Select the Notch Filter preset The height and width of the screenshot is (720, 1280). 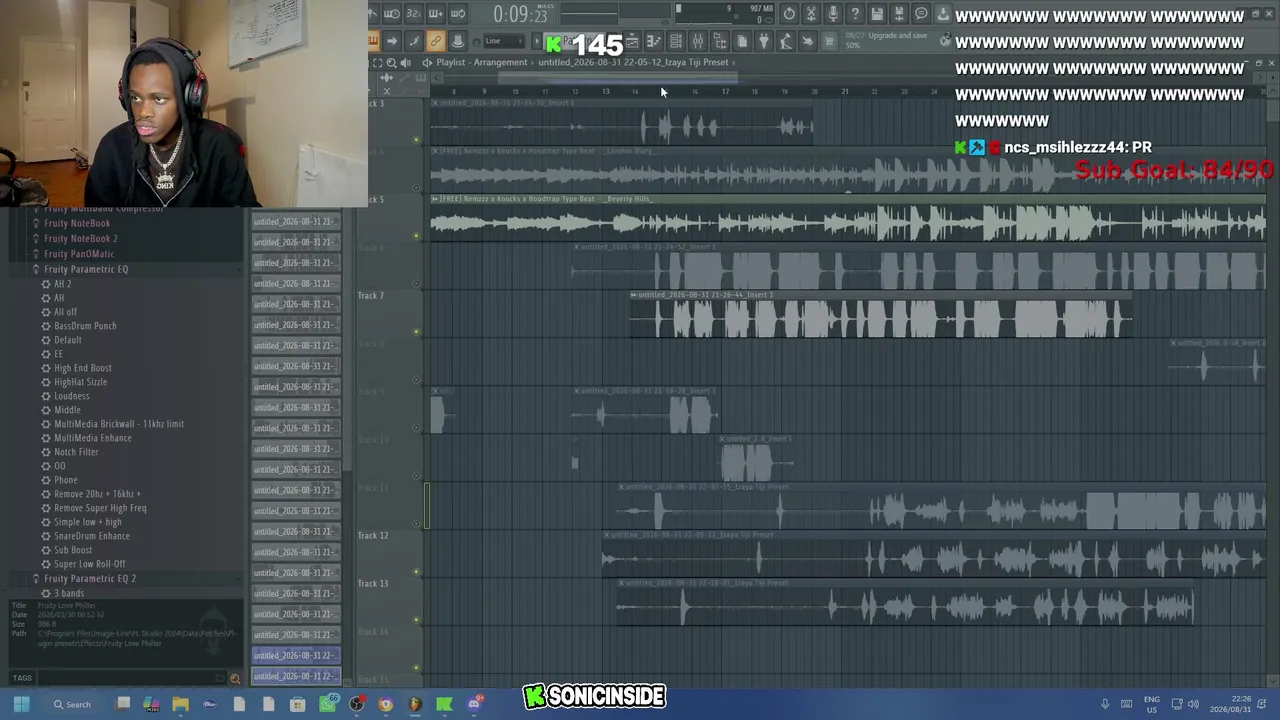coord(76,452)
